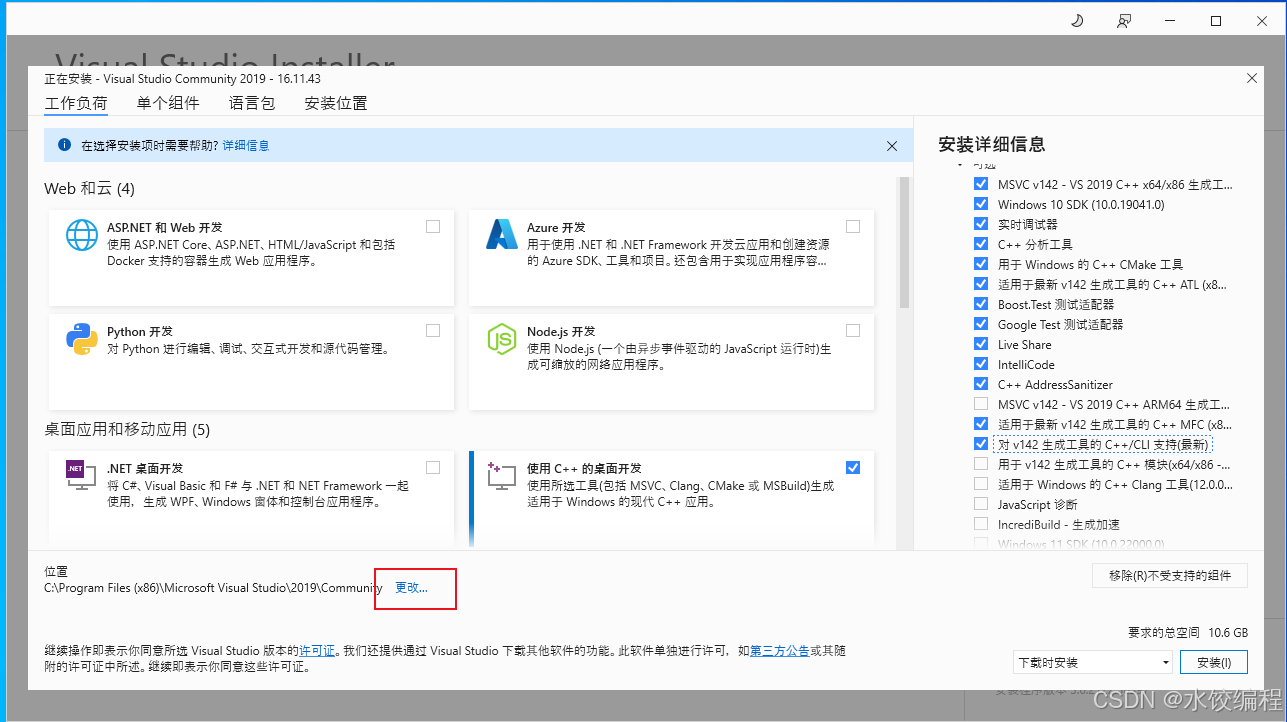Uncheck C++/CLI 支持 for v142
Viewport: 1287px width, 722px height.
coord(980,444)
